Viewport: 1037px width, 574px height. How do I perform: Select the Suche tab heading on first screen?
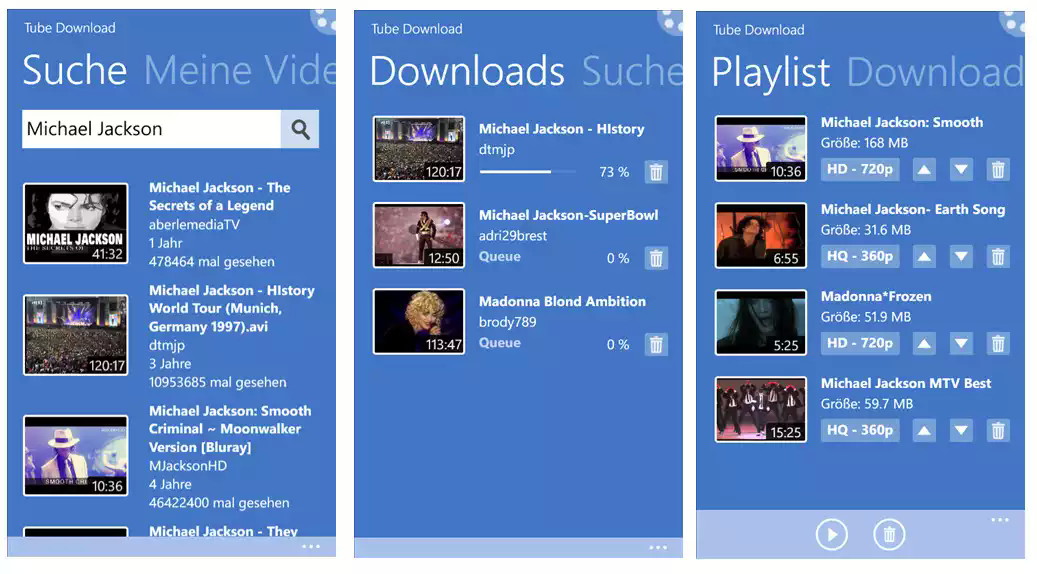74,69
